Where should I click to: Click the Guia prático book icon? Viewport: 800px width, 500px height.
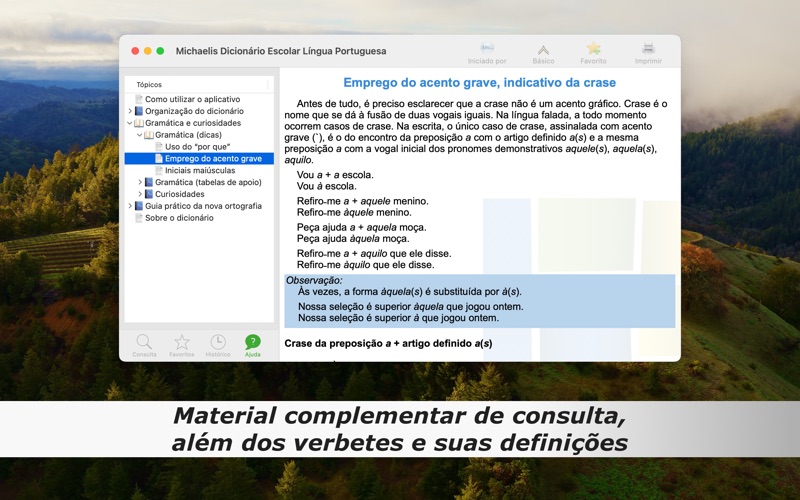(x=139, y=206)
